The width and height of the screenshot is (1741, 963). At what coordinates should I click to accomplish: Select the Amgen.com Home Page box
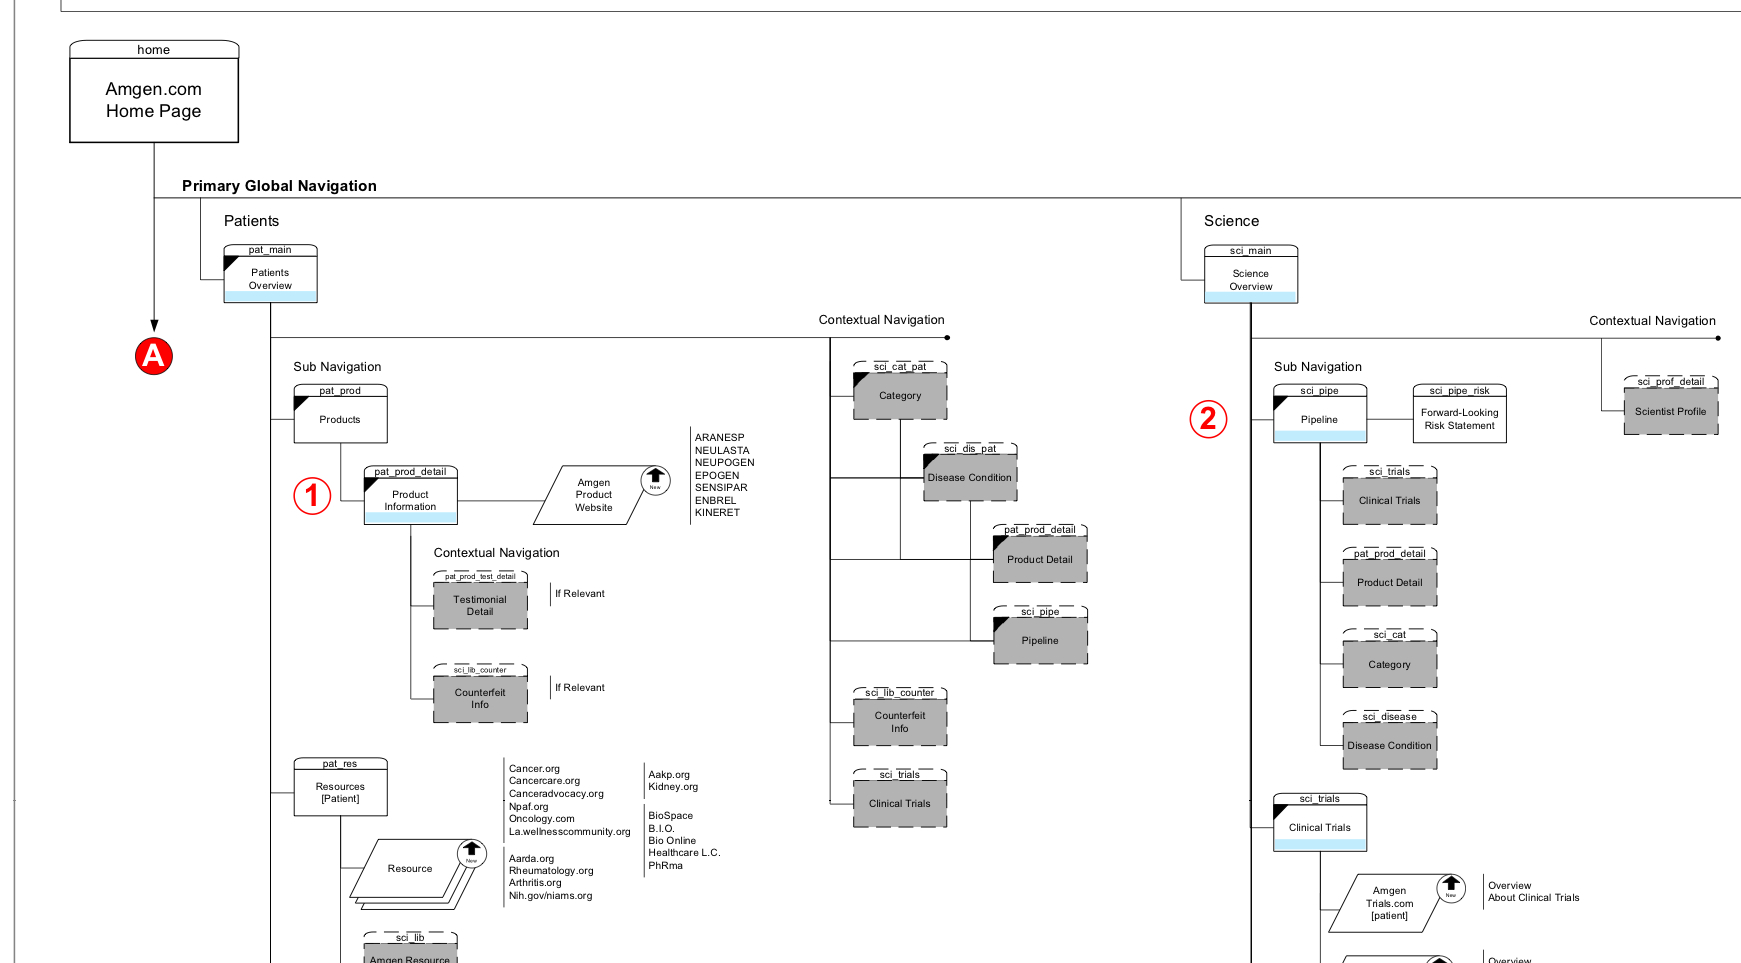click(x=154, y=92)
